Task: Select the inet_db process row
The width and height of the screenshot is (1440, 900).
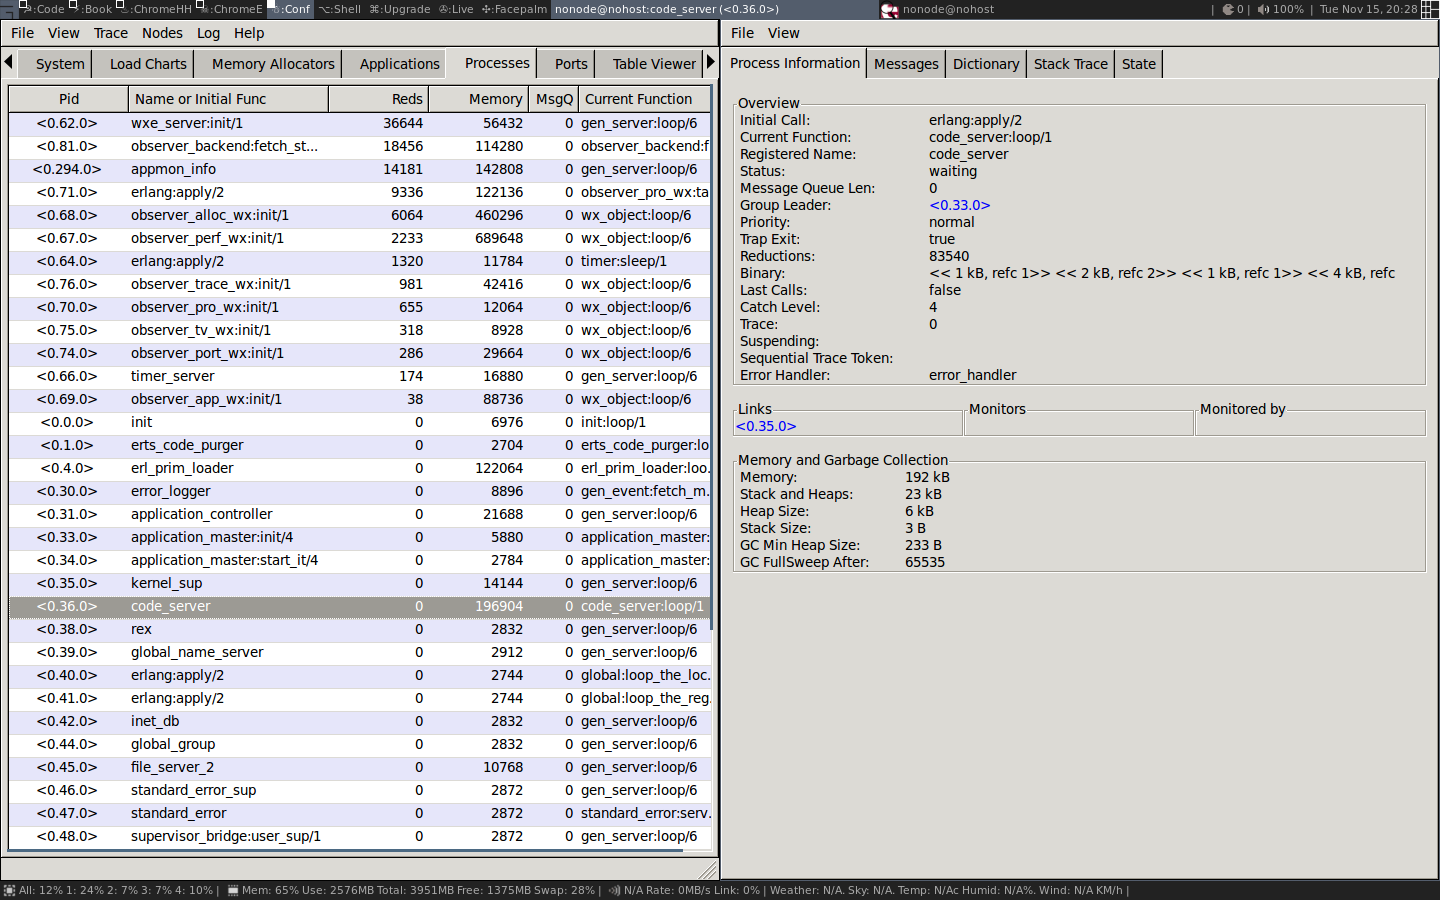Action: pyautogui.click(x=360, y=721)
